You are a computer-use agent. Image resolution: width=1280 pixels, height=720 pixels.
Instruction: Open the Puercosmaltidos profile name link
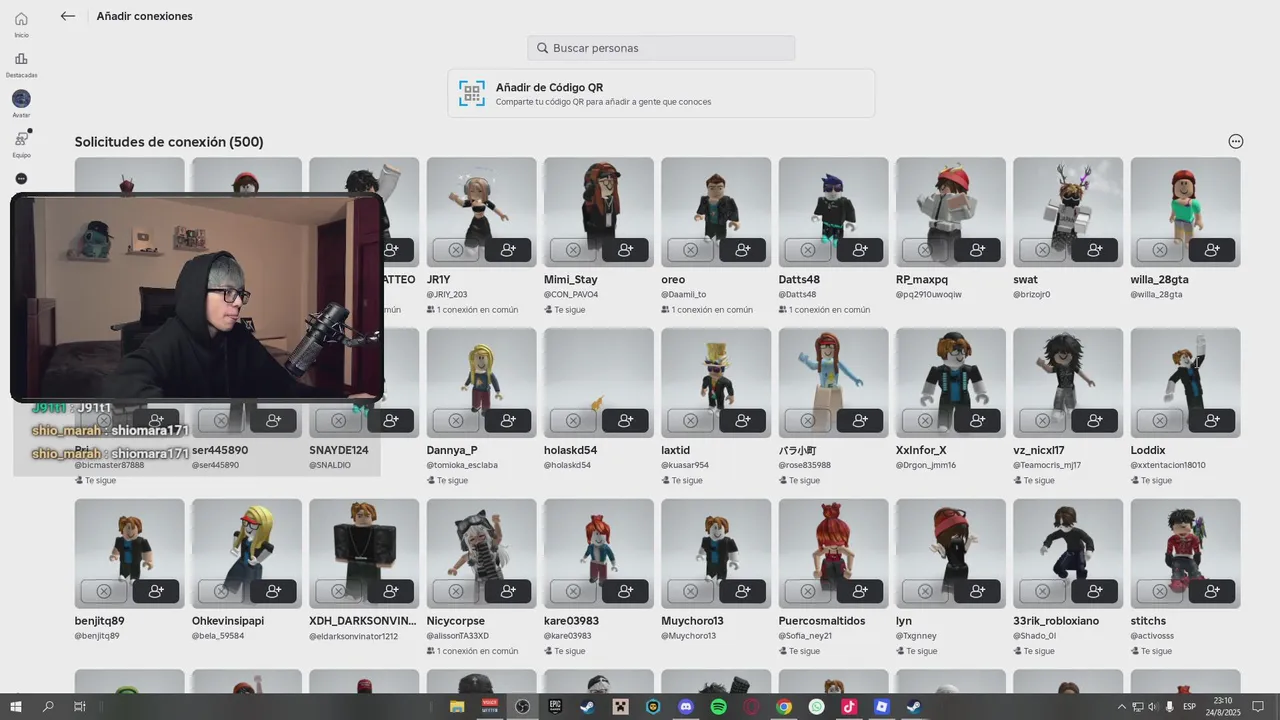click(x=822, y=621)
